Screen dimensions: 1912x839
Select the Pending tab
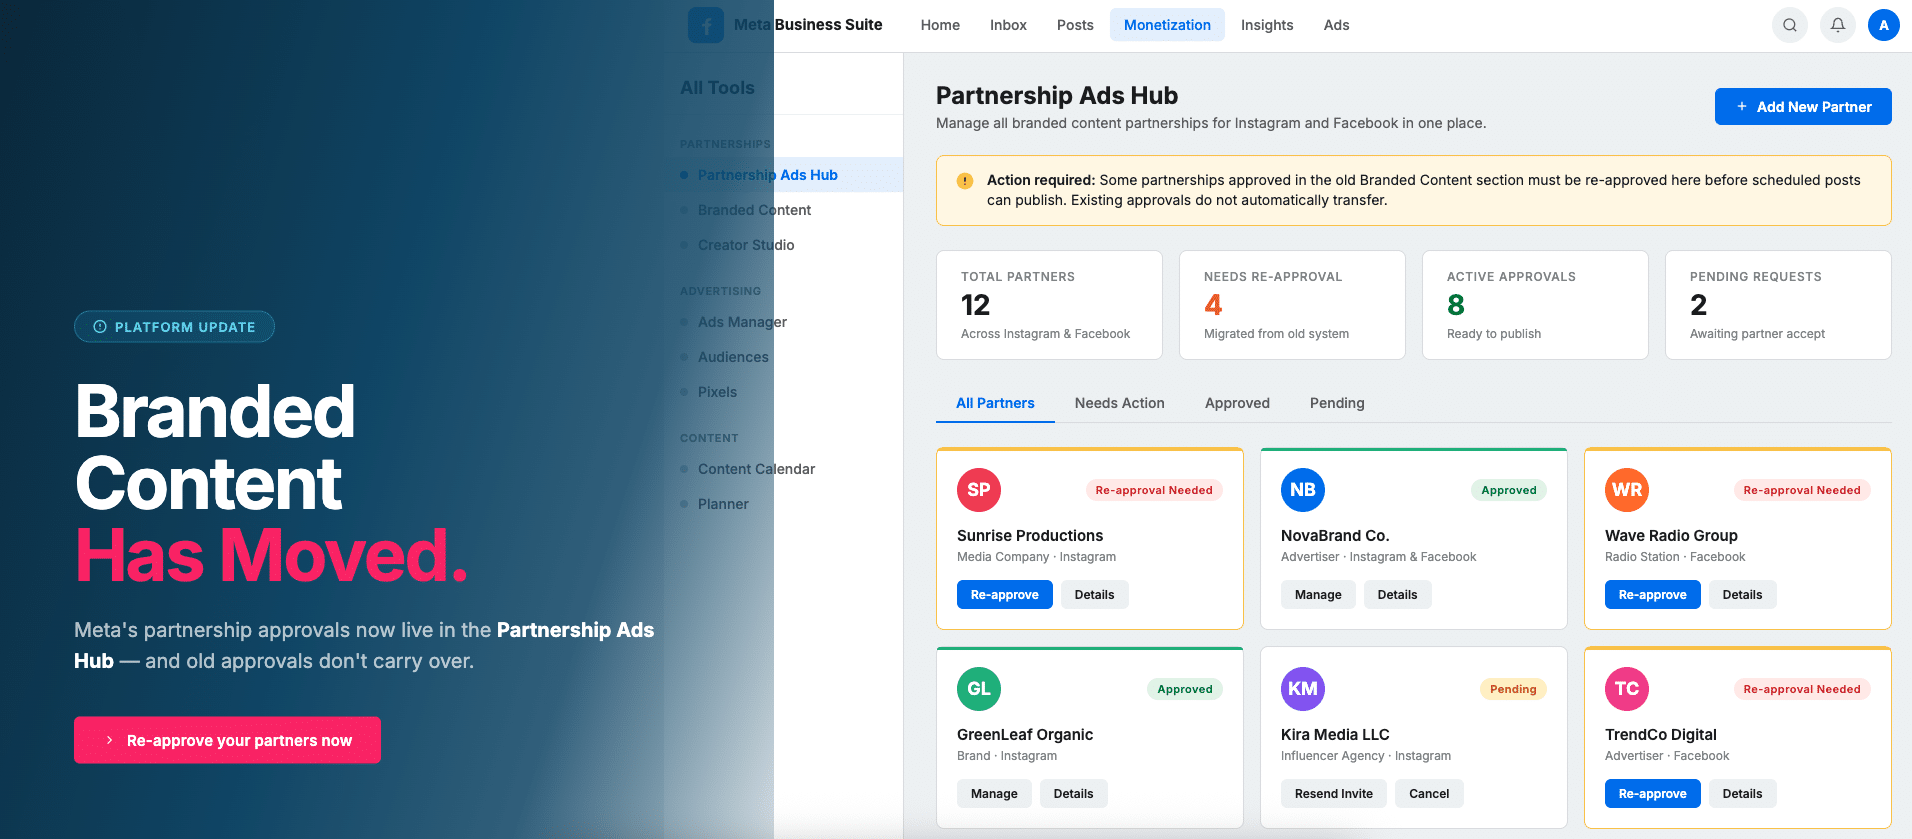pos(1336,403)
